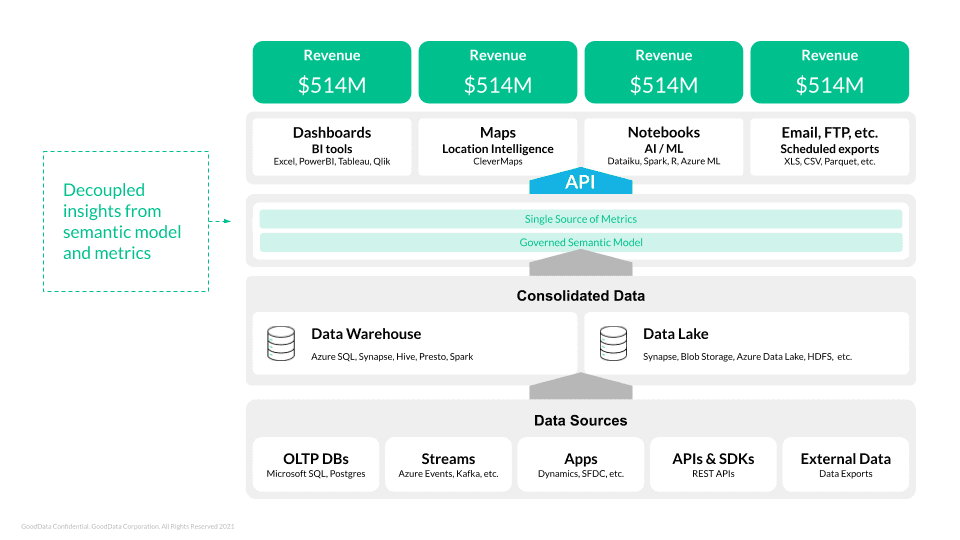Select the Streams source card

click(448, 464)
